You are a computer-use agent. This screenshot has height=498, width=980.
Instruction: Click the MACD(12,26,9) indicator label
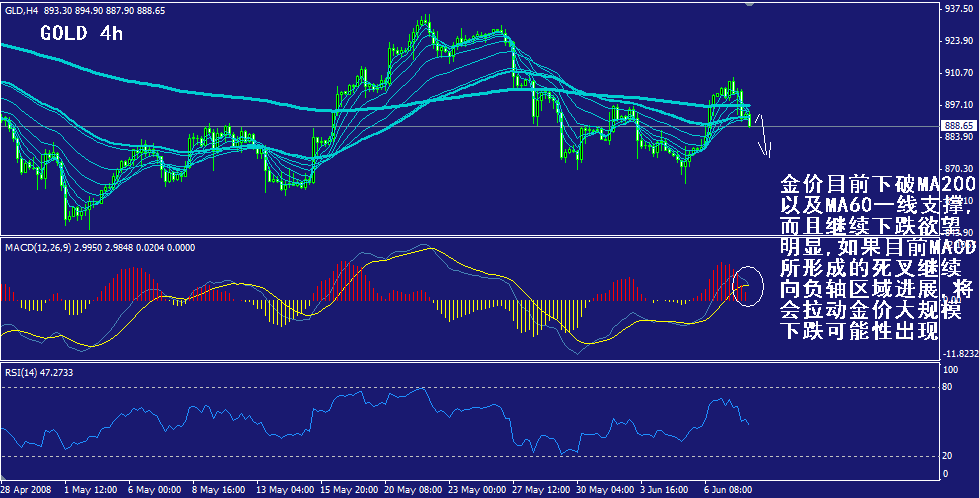[100, 247]
